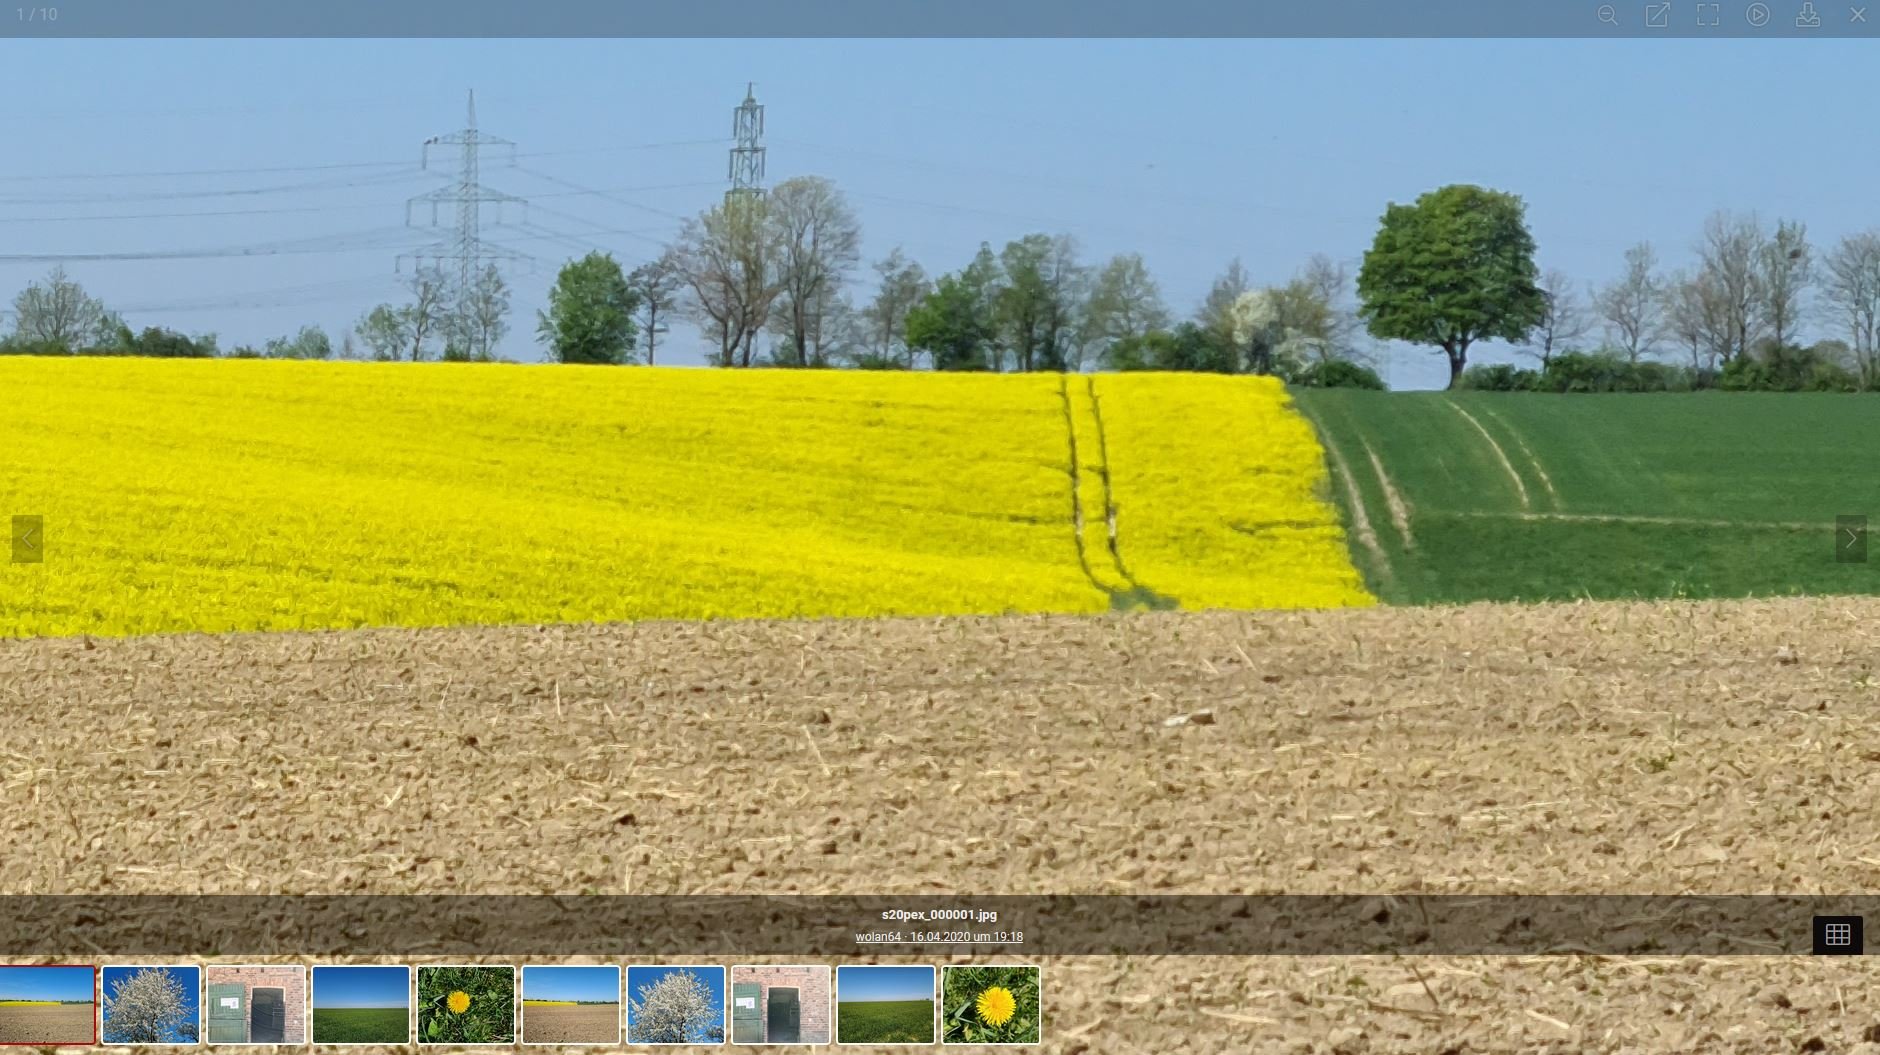Toggle the thumbnail grid button

point(1837,935)
